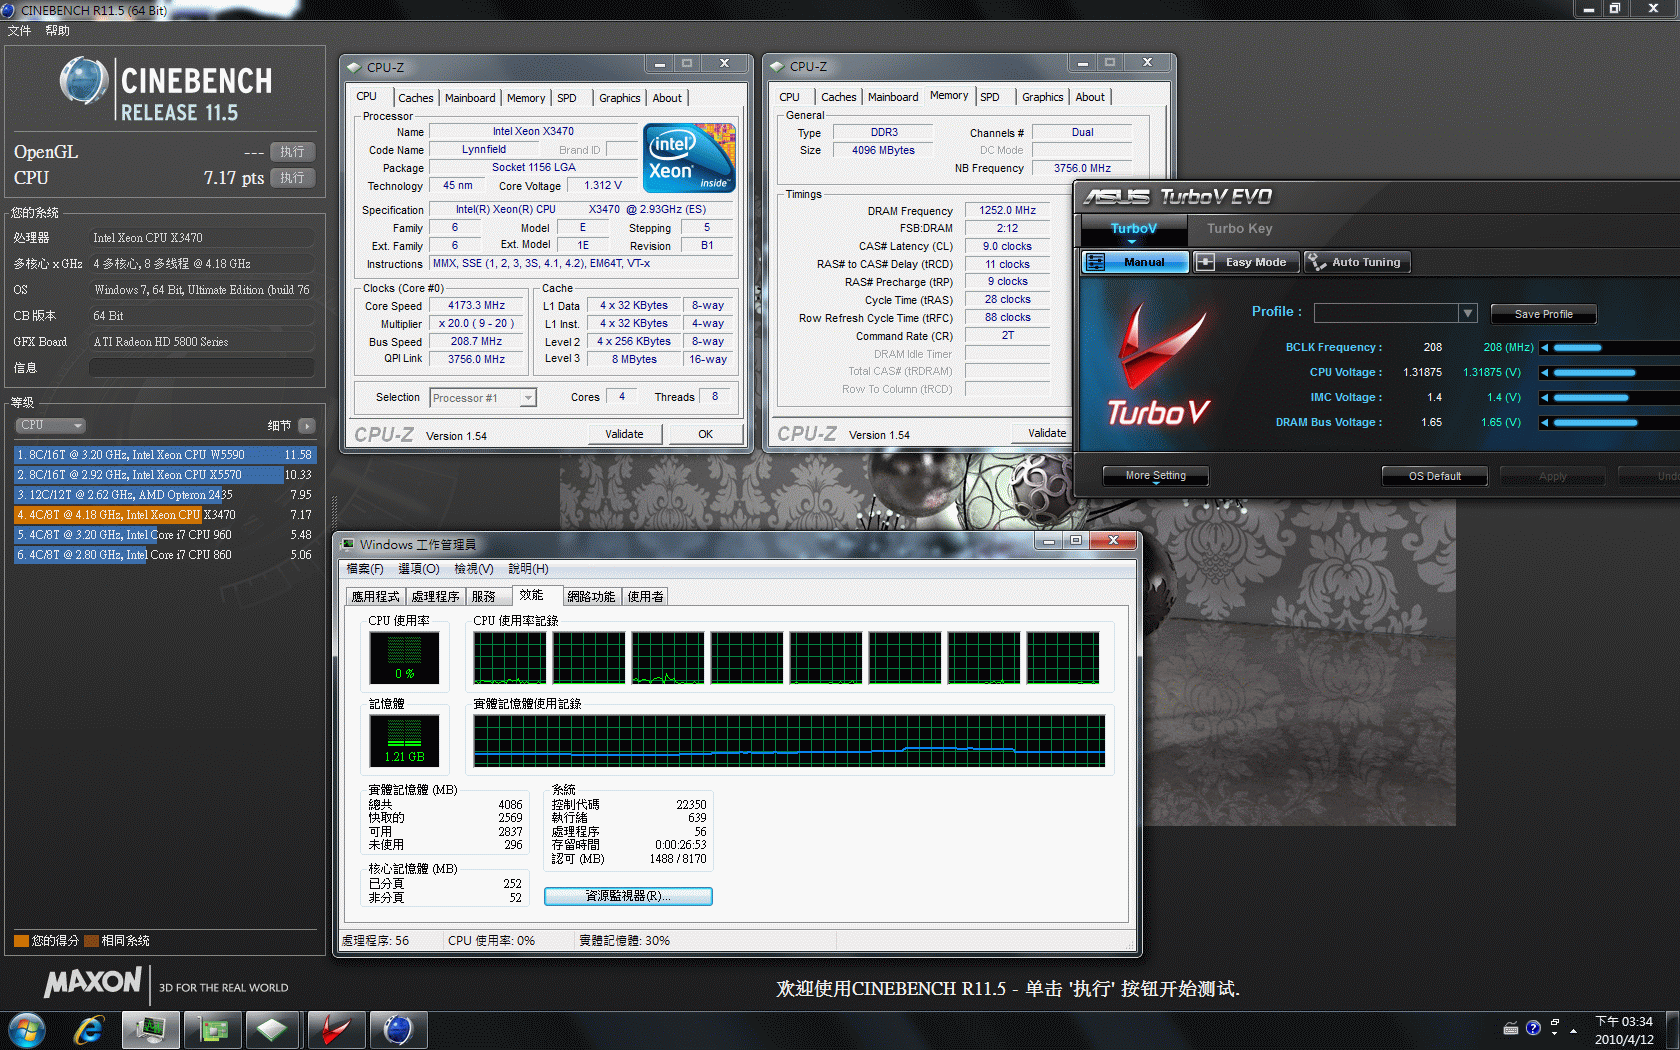Select the Intel Xeon X3470 ranking row
The width and height of the screenshot is (1680, 1050).
[x=165, y=515]
